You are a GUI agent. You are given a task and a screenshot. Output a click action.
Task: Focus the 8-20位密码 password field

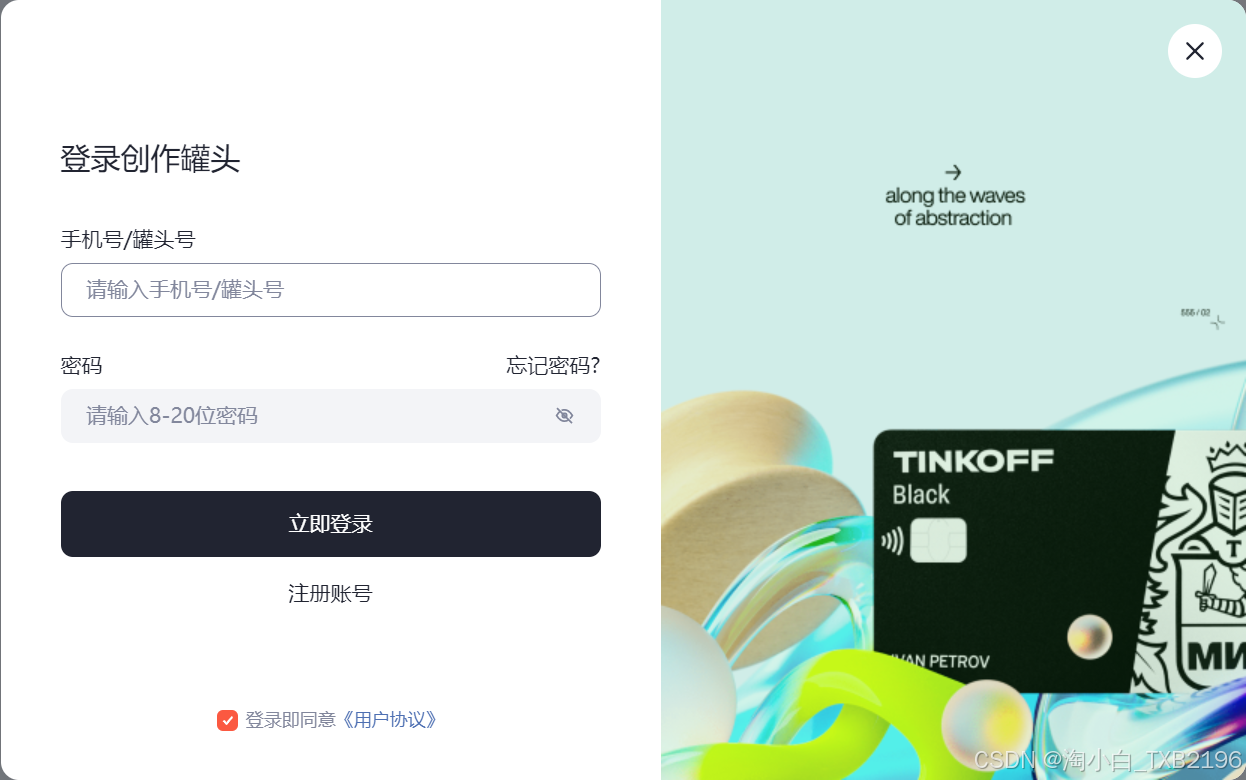(331, 416)
